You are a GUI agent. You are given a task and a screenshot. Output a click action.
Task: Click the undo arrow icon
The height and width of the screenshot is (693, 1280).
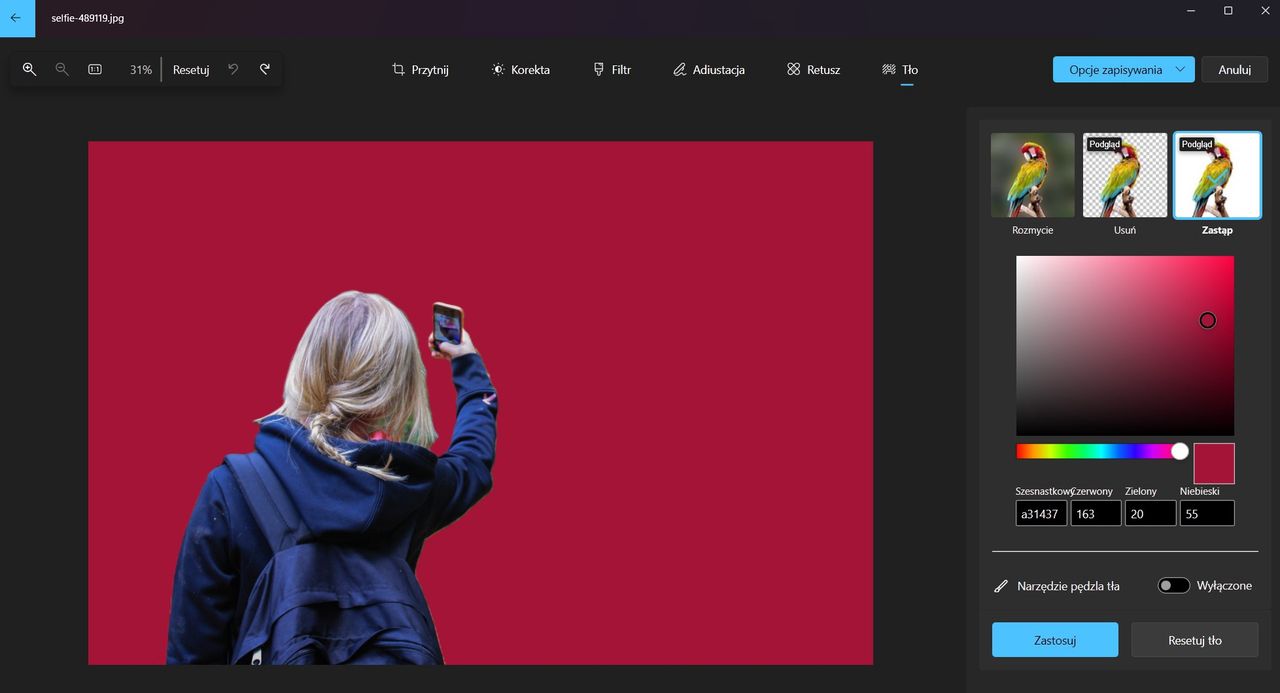pyautogui.click(x=233, y=69)
